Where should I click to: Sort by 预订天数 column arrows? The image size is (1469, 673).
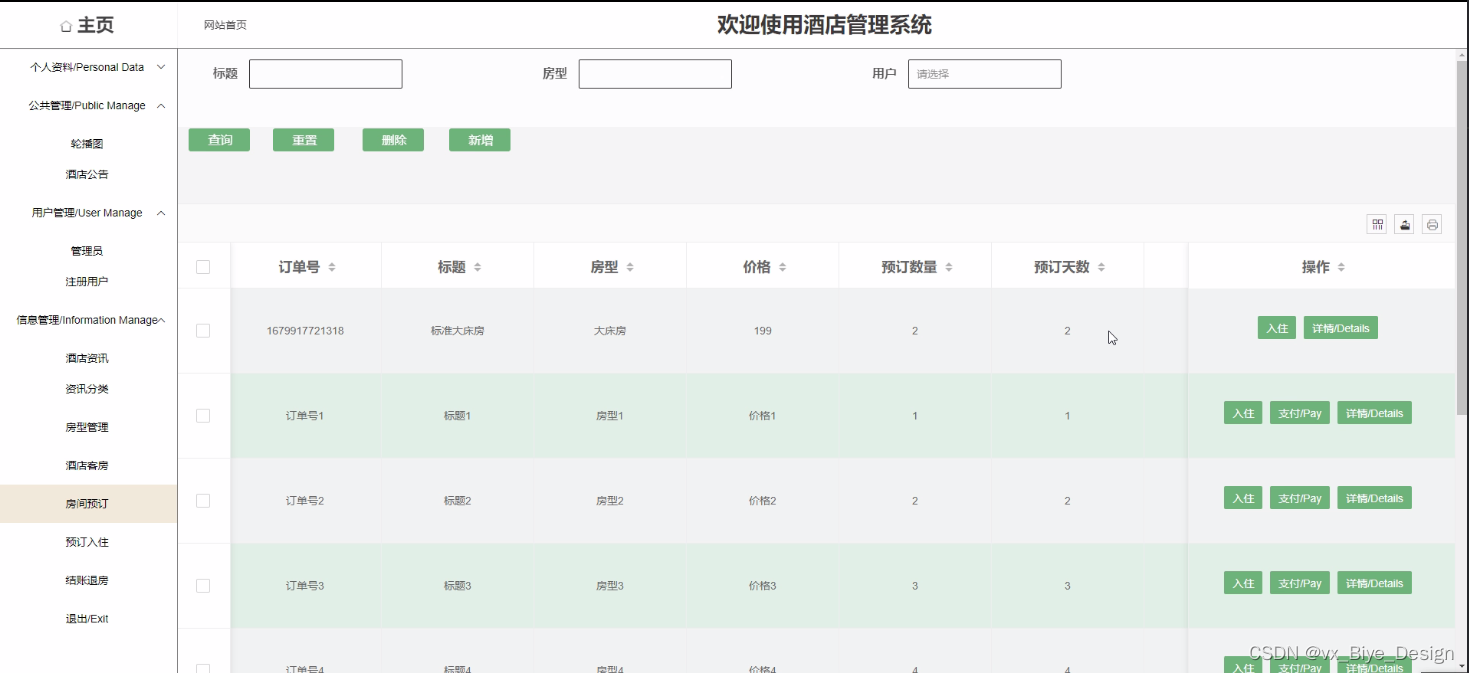coord(1102,267)
